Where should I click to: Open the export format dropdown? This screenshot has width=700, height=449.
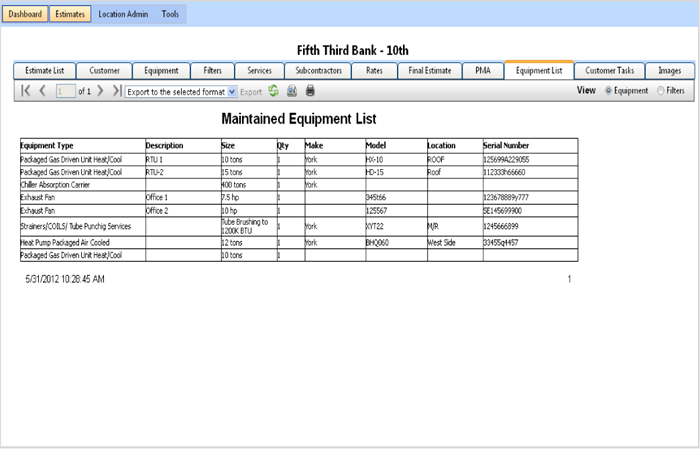coord(181,91)
